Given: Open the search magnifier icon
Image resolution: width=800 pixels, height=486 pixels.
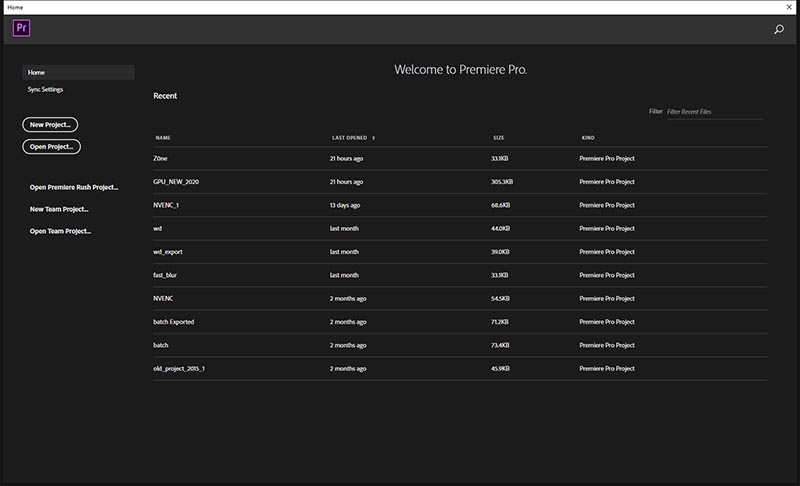Looking at the screenshot, I should pyautogui.click(x=779, y=30).
